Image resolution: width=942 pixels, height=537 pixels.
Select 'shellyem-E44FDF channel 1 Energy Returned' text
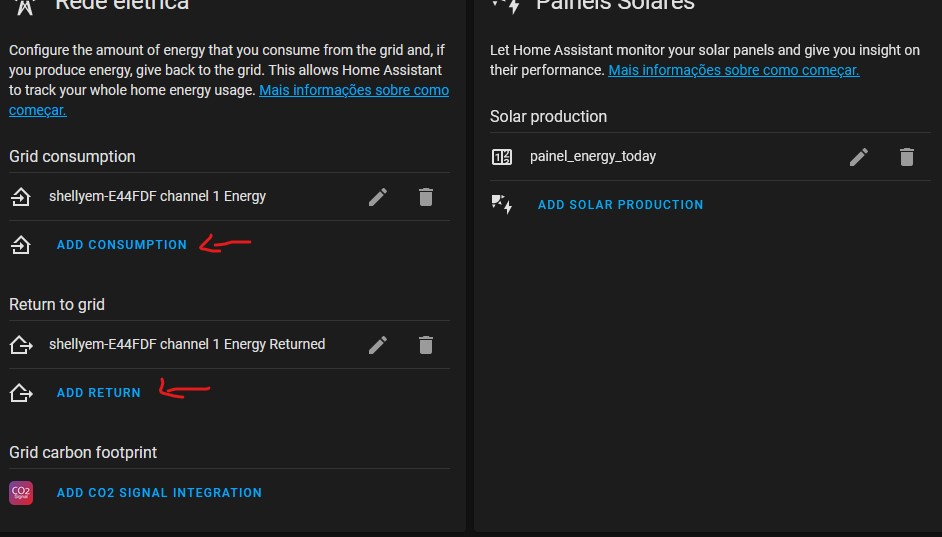coord(187,344)
